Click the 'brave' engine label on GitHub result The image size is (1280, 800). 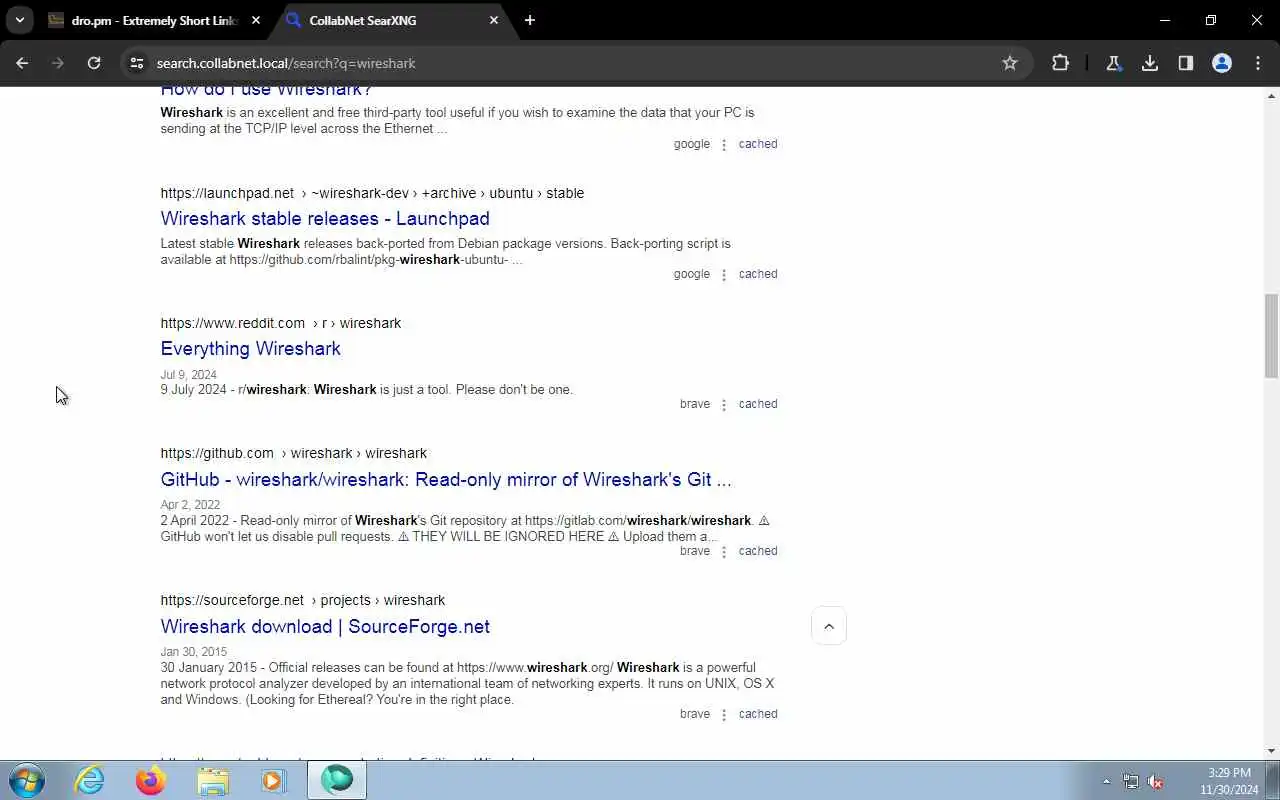(695, 551)
